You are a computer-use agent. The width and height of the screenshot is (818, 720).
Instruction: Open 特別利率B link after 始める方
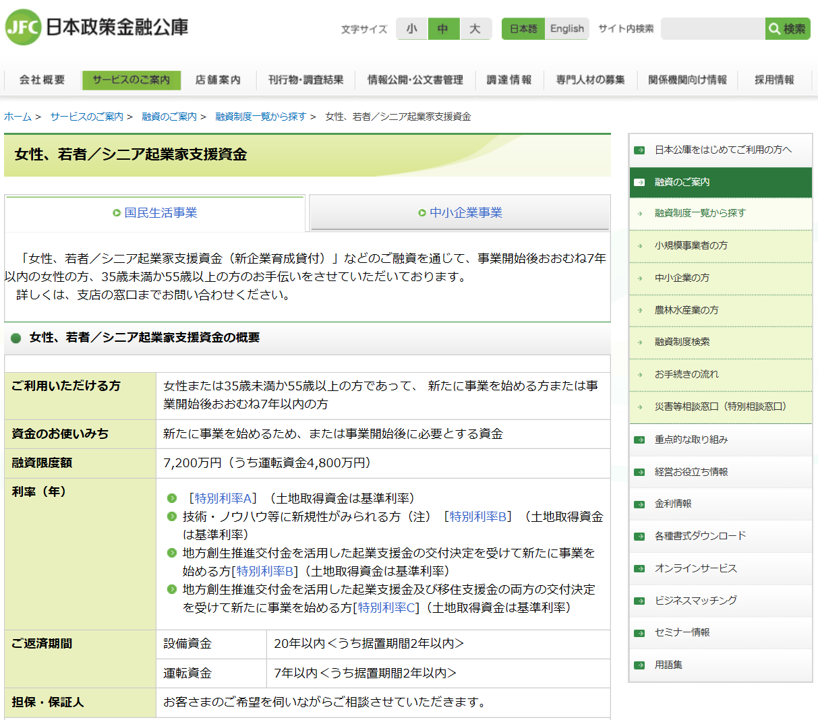[264, 571]
